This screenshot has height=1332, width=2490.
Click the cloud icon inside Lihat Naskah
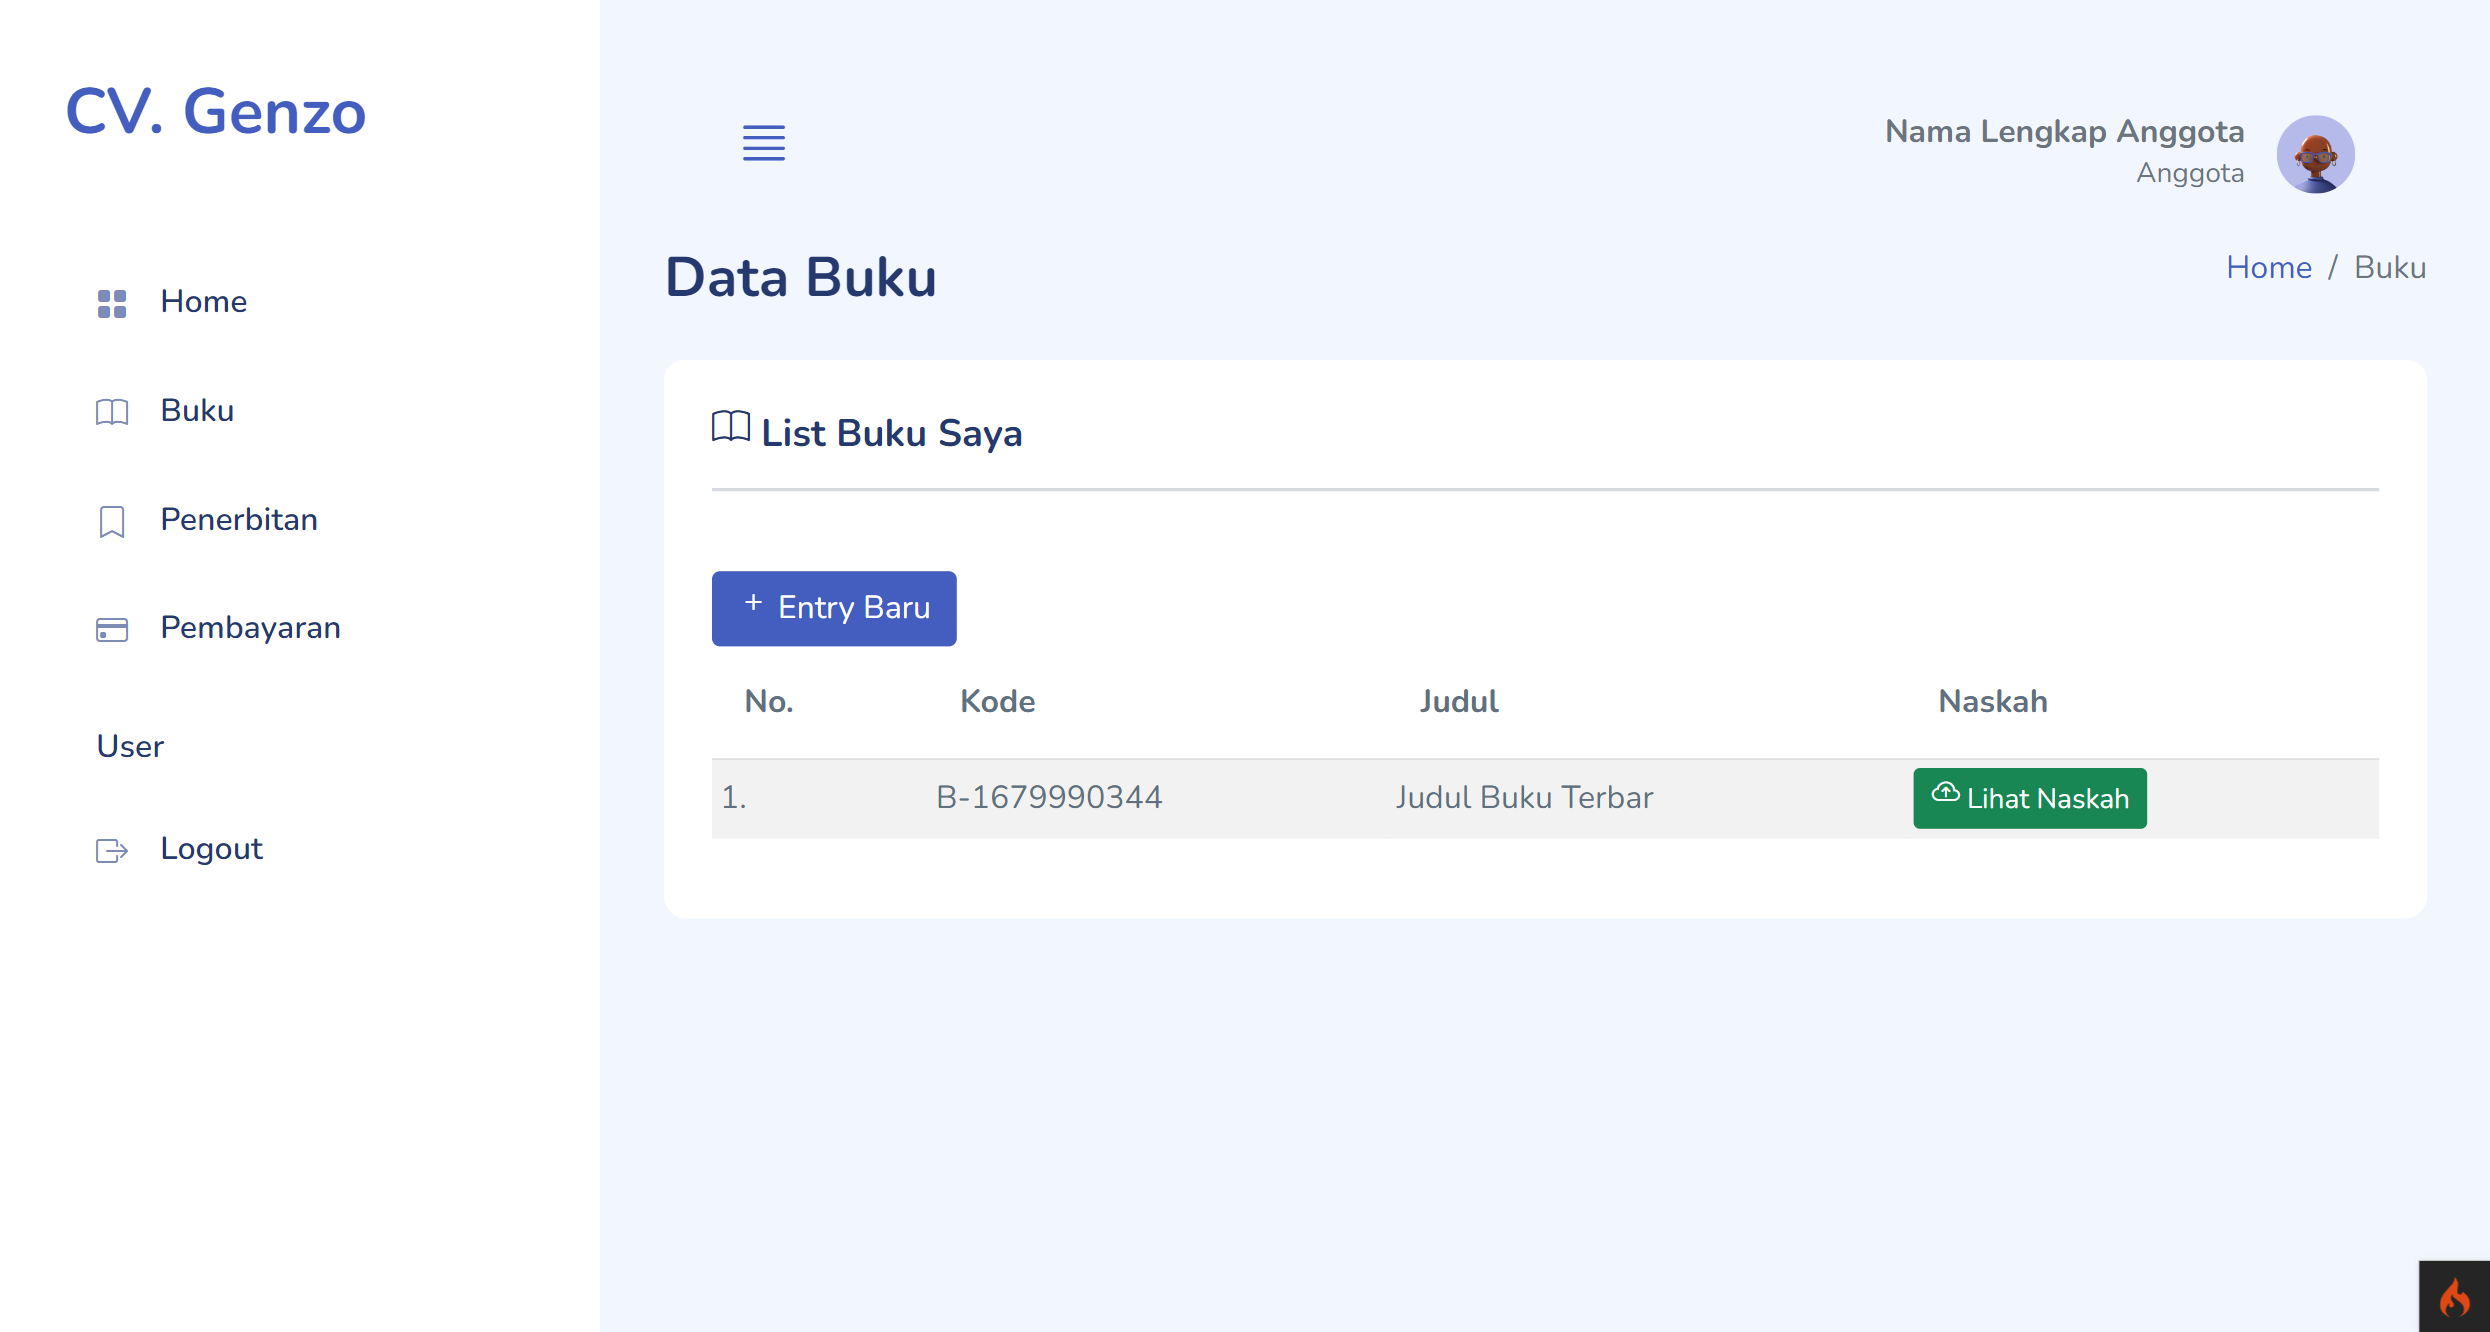click(1946, 795)
